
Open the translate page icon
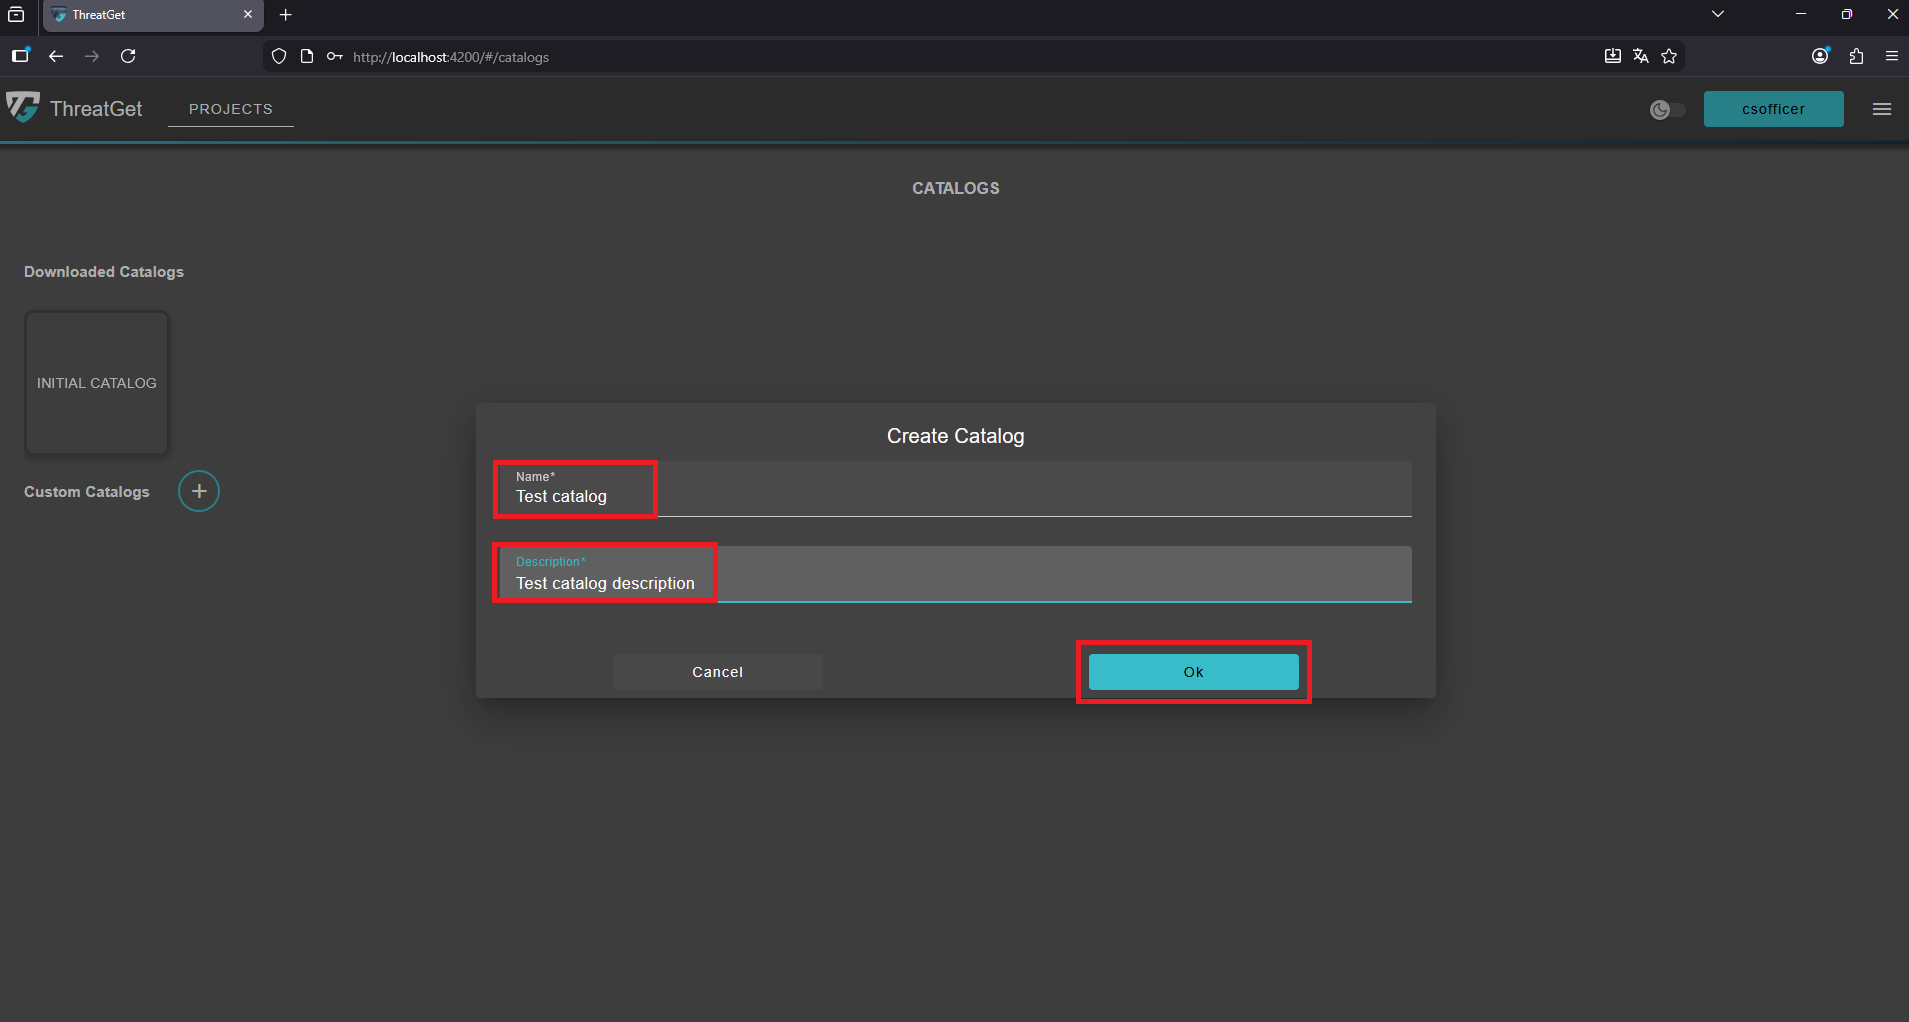(x=1640, y=56)
